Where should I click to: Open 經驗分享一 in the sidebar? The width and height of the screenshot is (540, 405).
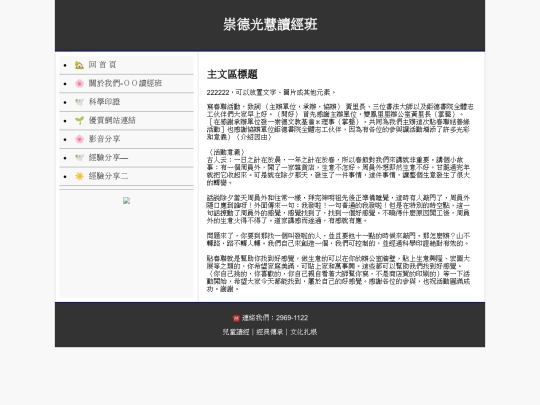108,158
